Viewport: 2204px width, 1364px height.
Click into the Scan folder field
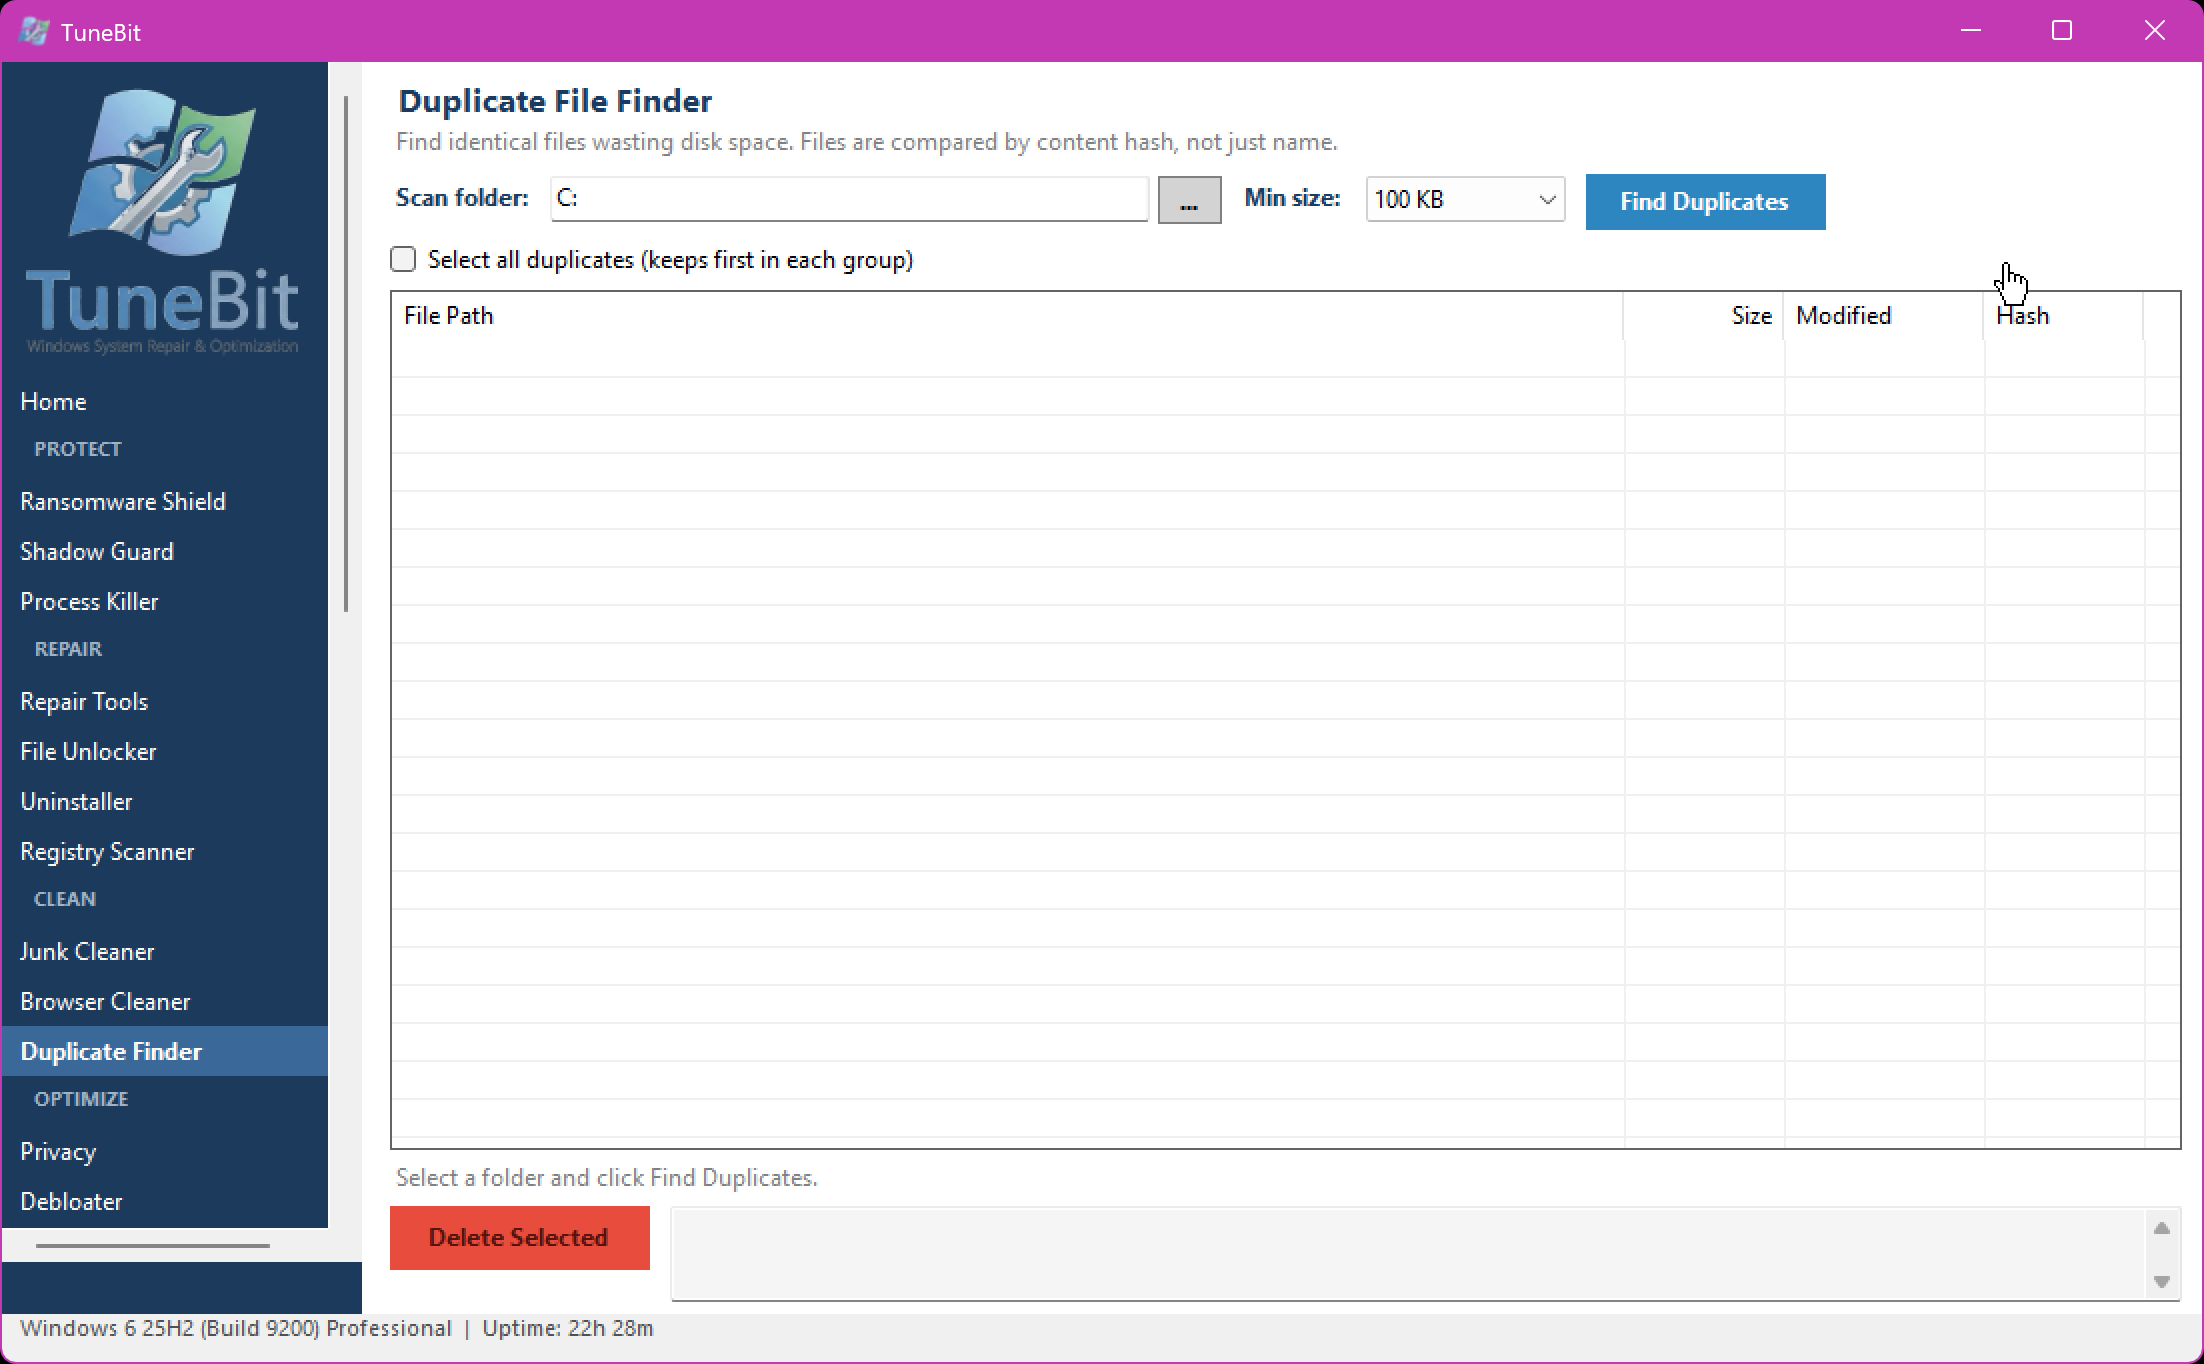(849, 199)
